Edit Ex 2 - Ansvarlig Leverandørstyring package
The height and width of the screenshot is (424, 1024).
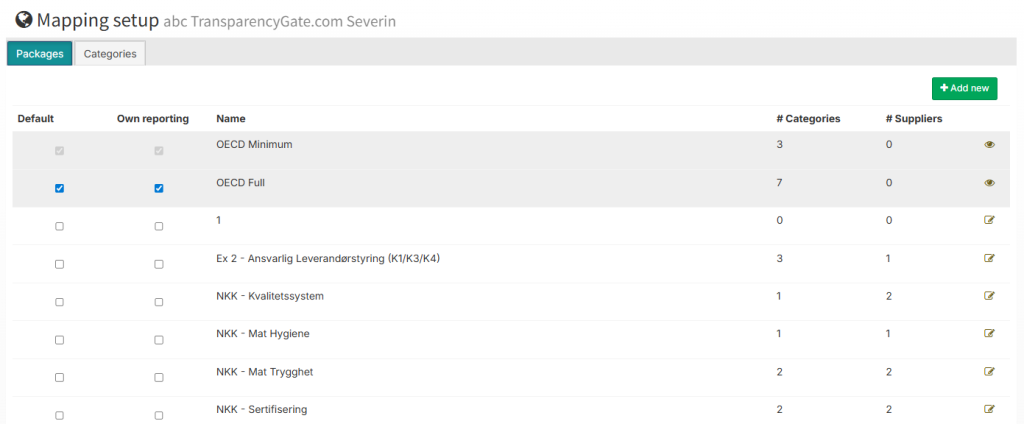pyautogui.click(x=989, y=258)
